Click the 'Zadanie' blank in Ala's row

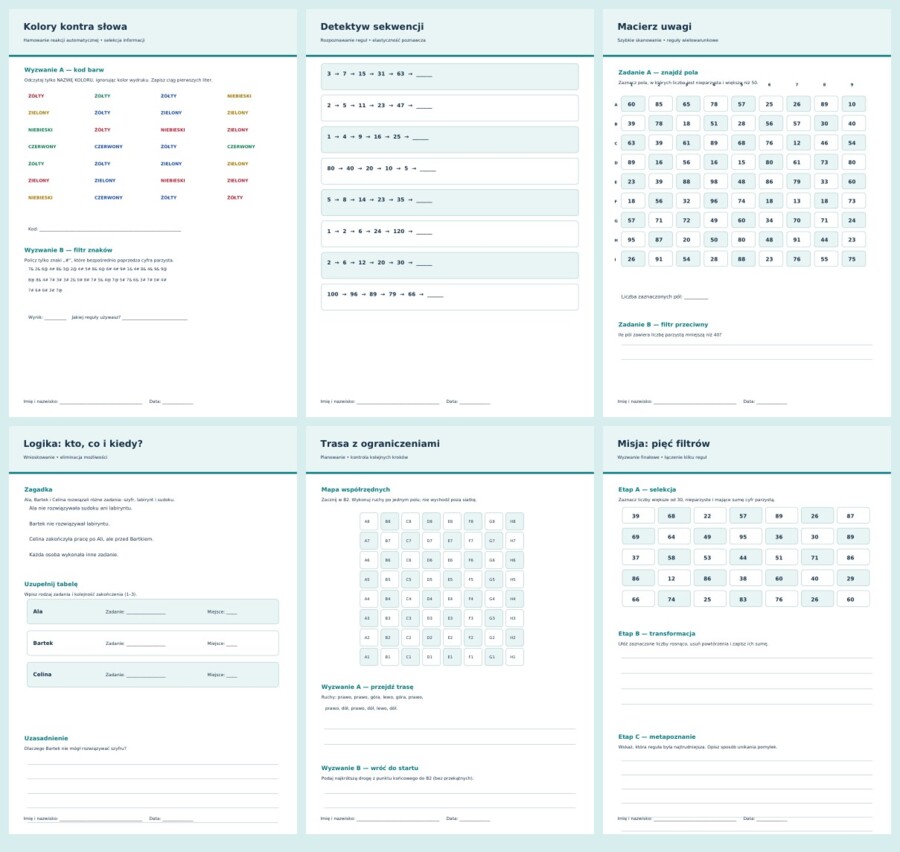tap(146, 612)
